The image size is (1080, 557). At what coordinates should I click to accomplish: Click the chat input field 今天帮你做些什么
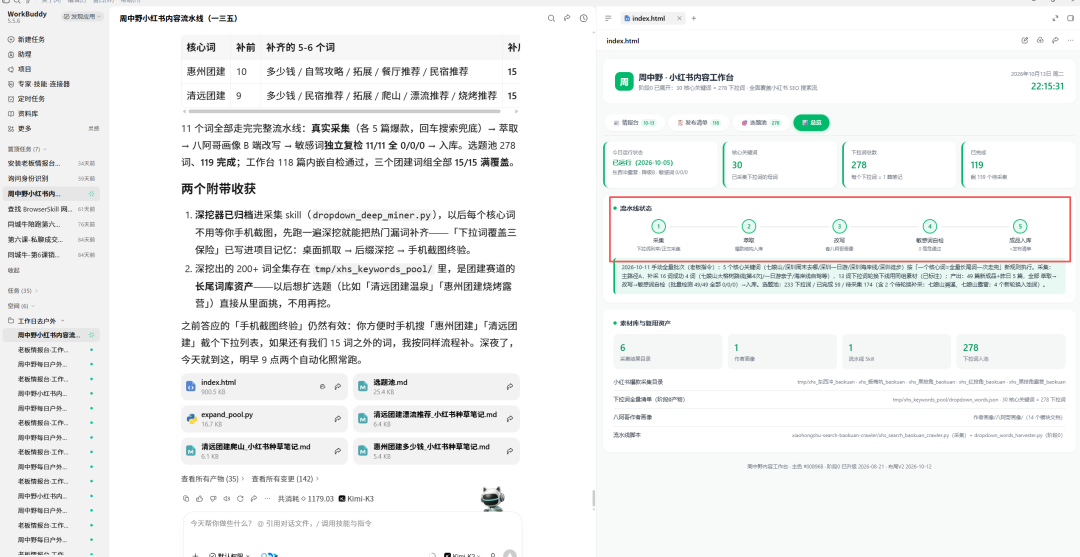351,523
